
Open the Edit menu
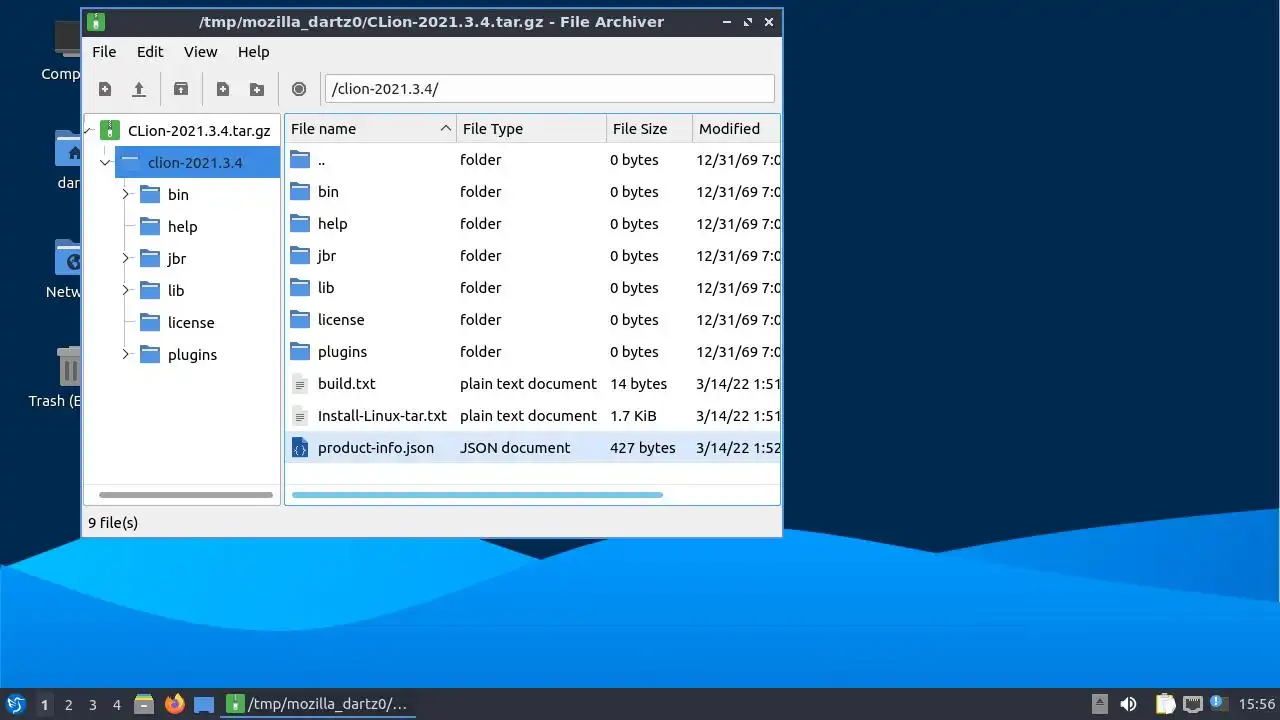pyautogui.click(x=150, y=52)
